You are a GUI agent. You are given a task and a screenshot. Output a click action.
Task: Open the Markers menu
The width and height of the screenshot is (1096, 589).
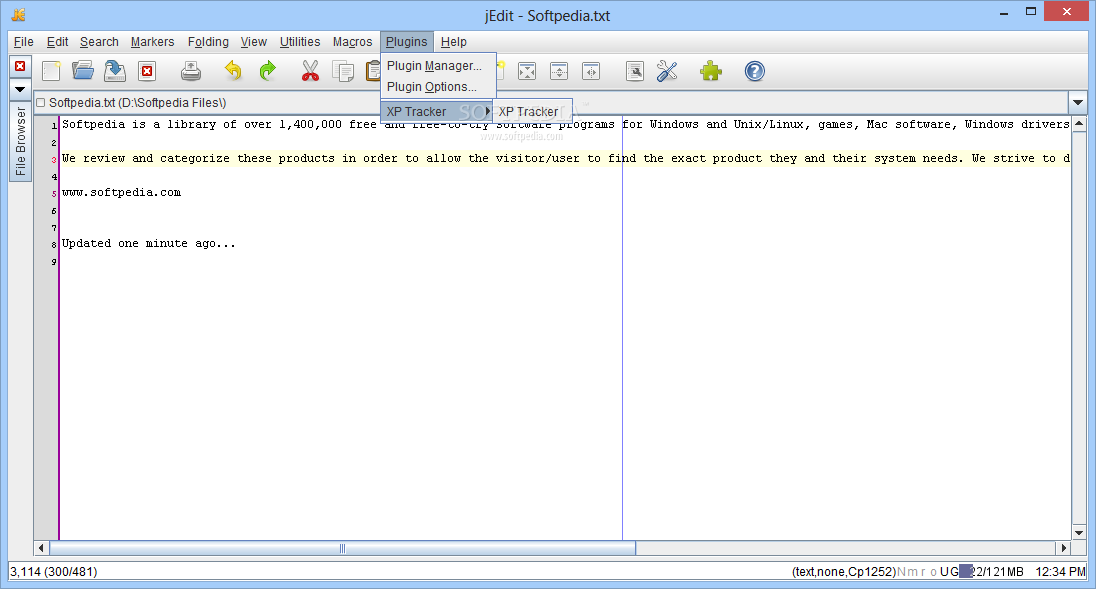coord(152,42)
